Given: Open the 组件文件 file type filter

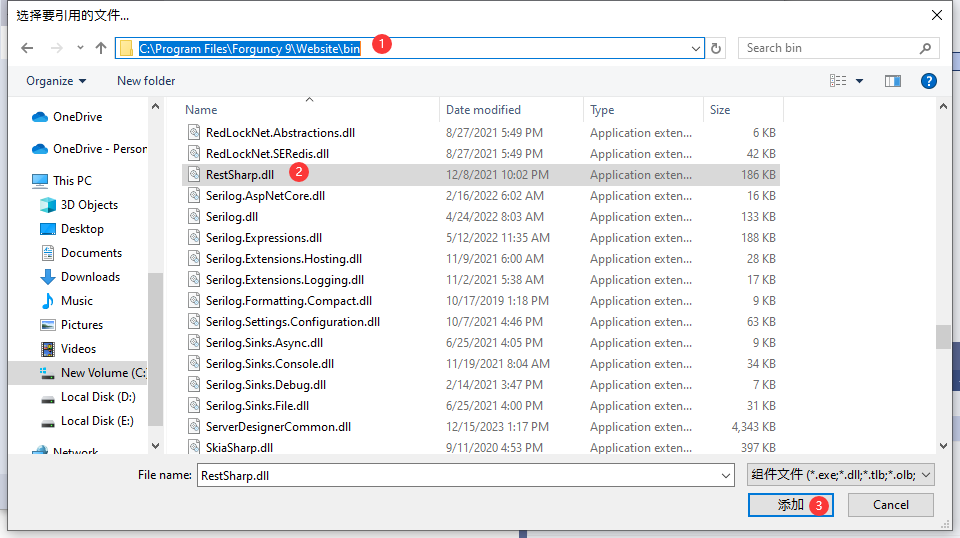Looking at the screenshot, I should coord(841,475).
